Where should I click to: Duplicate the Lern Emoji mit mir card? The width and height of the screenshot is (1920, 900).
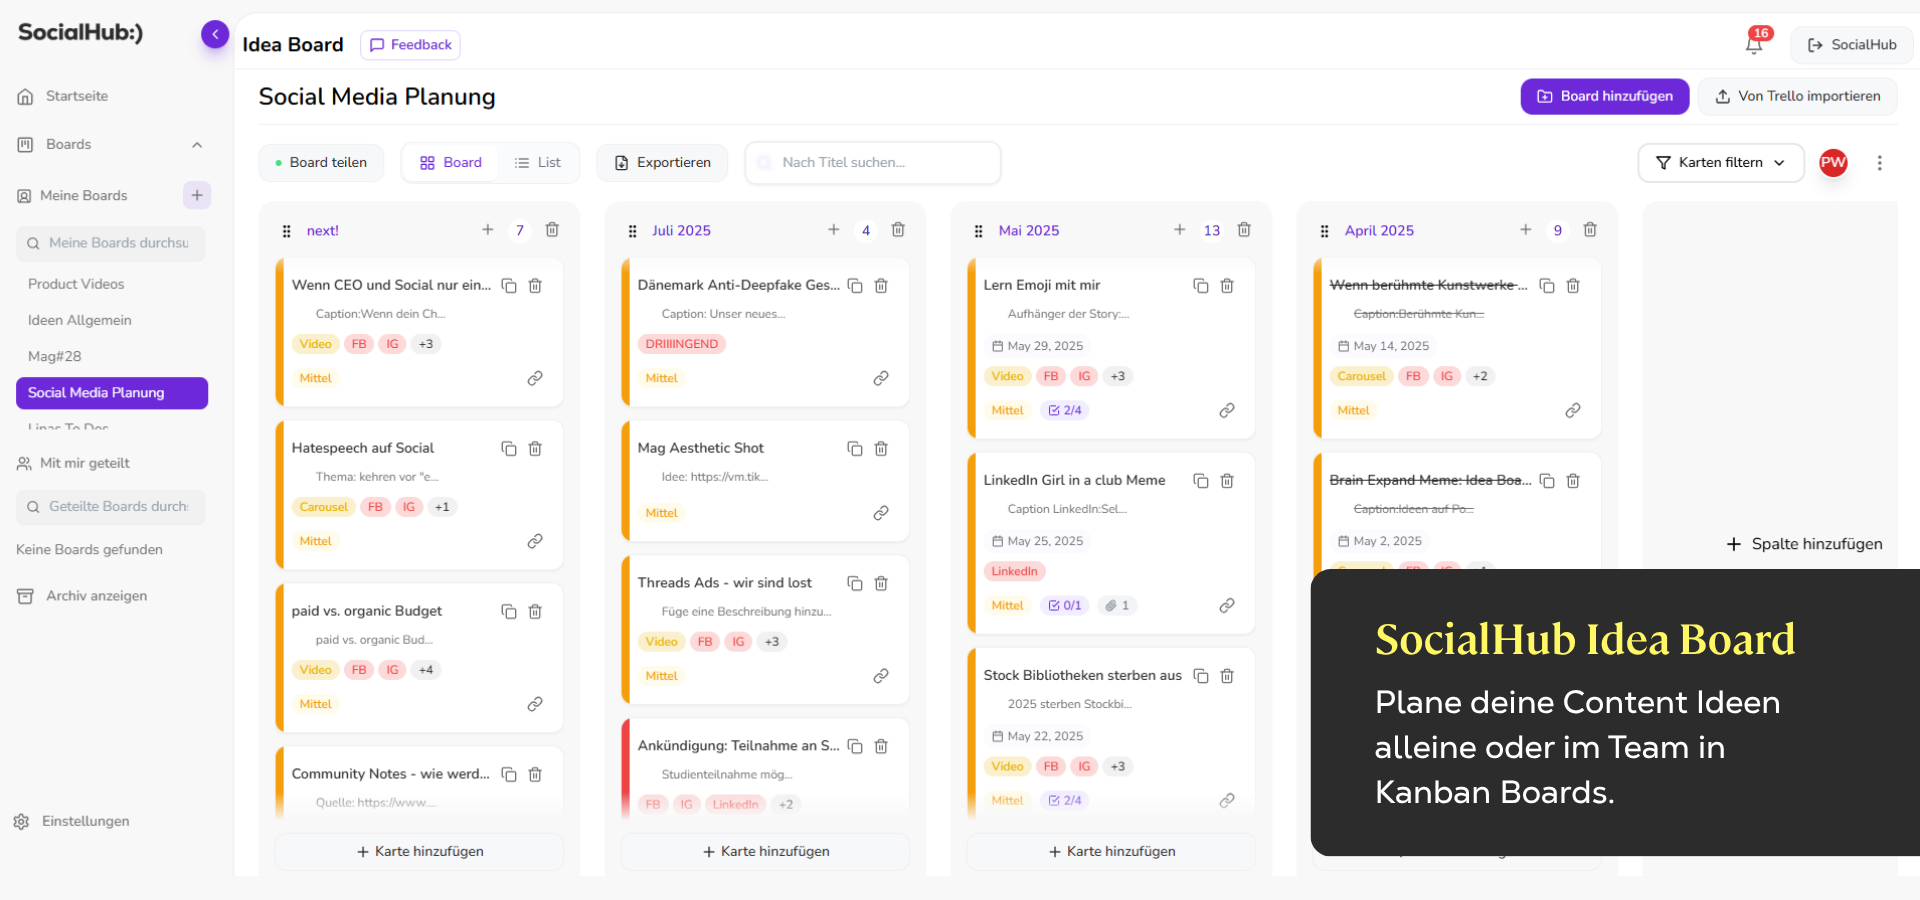click(1201, 286)
